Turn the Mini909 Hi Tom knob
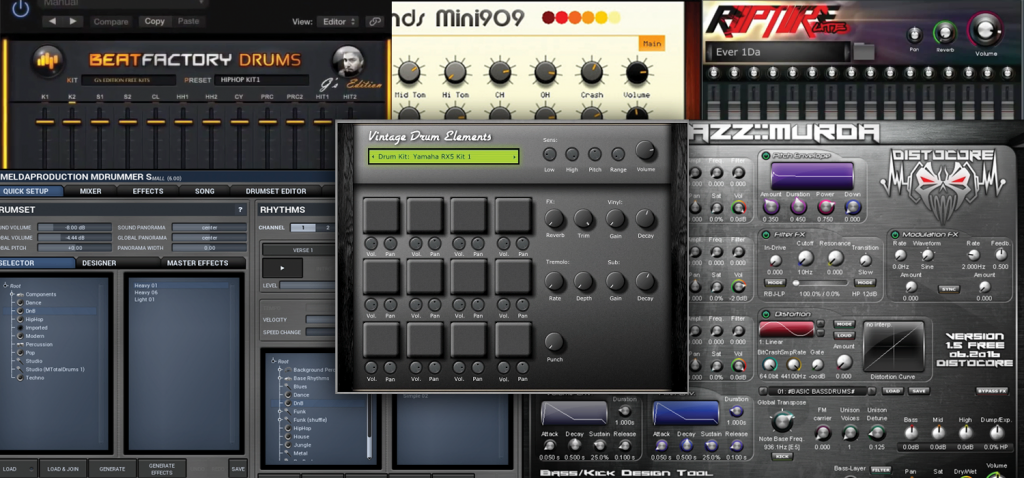 [454, 72]
